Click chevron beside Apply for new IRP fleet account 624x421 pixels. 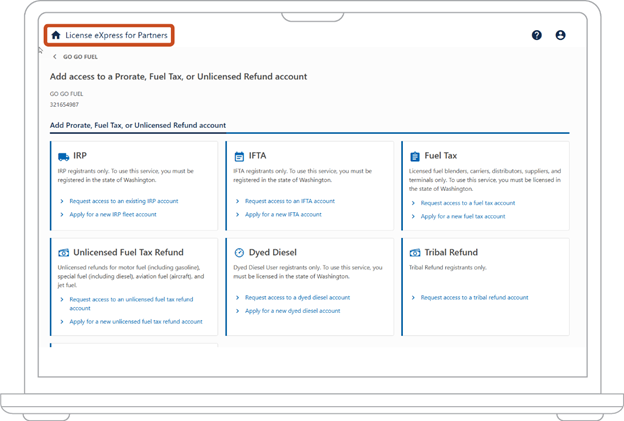[62, 214]
